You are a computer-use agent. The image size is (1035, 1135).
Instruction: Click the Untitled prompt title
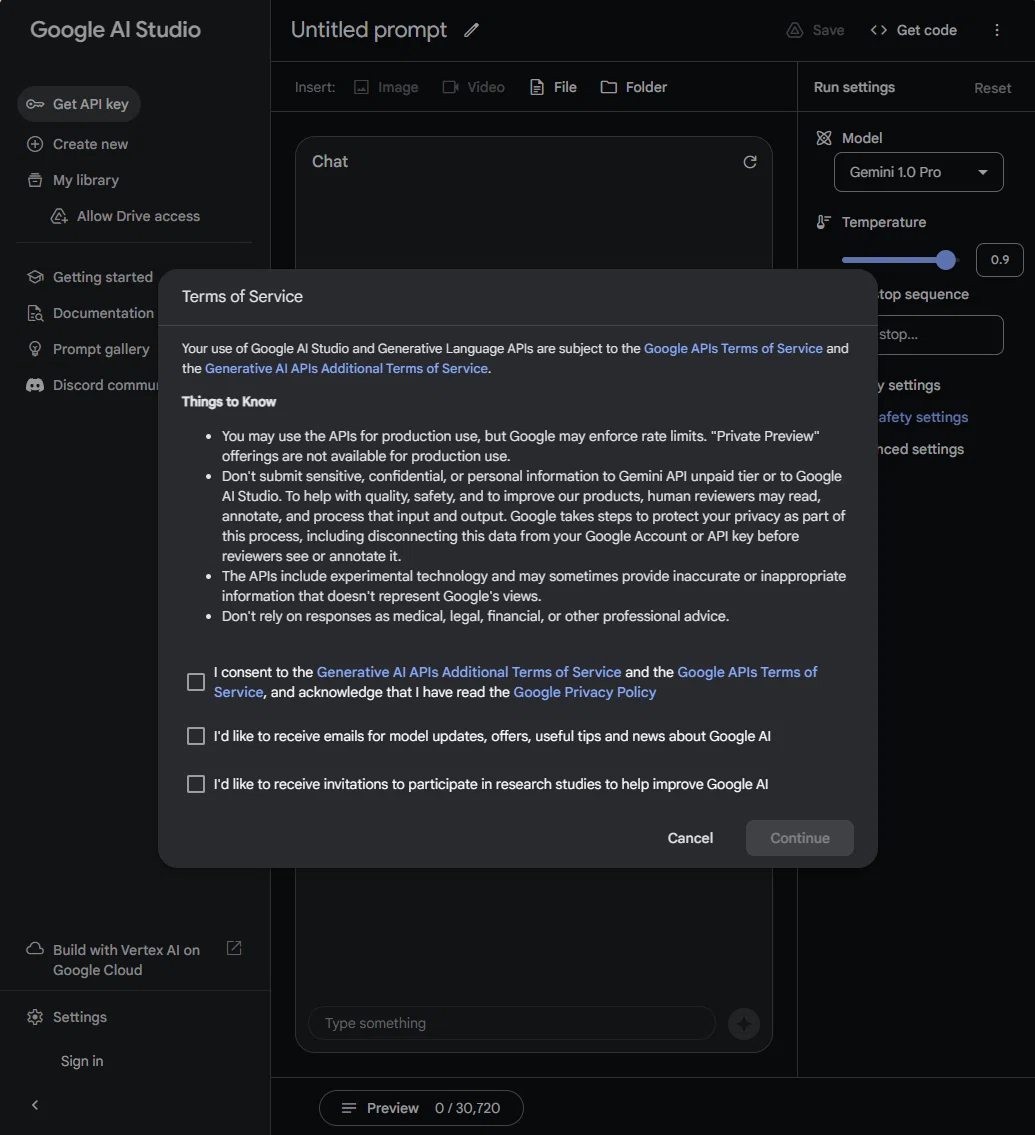368,30
